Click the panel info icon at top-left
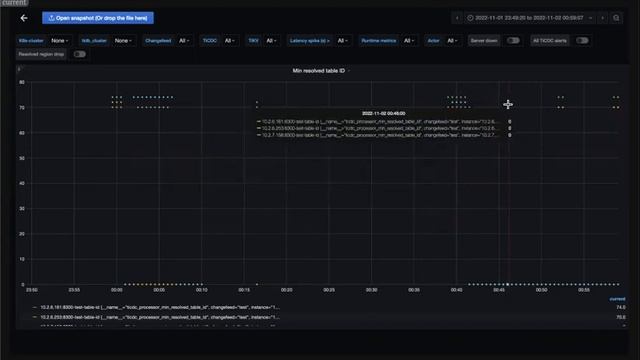This screenshot has height=360, width=640. [x=19, y=69]
